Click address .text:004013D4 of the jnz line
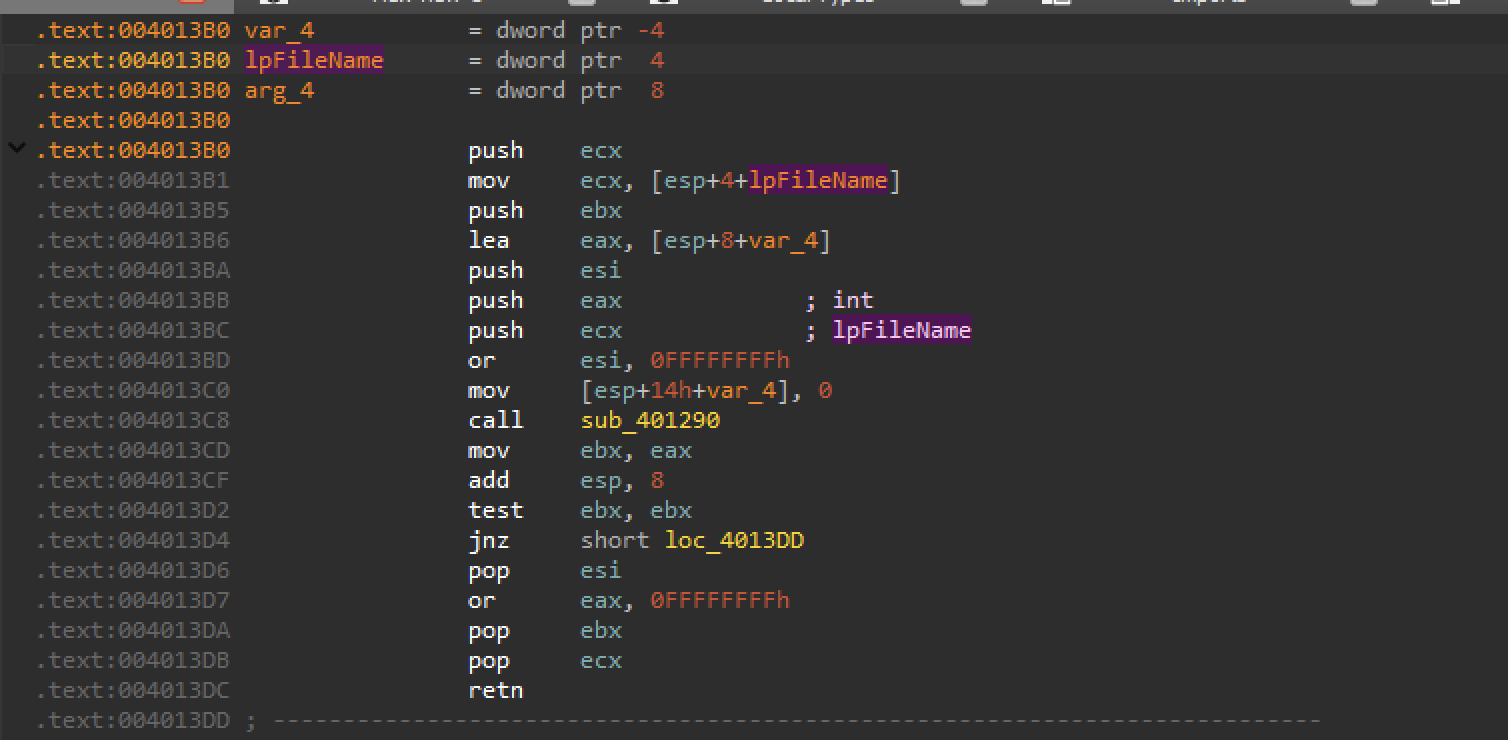1508x740 pixels. pyautogui.click(x=133, y=541)
